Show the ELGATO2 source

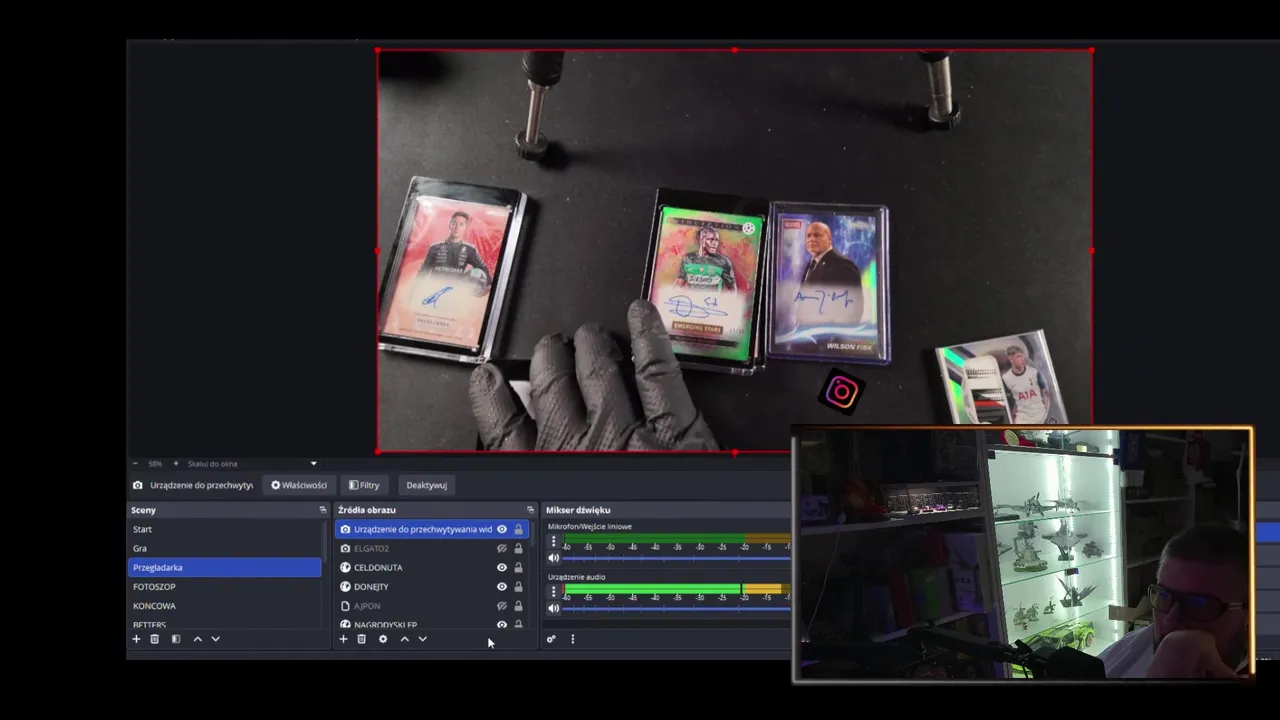502,548
